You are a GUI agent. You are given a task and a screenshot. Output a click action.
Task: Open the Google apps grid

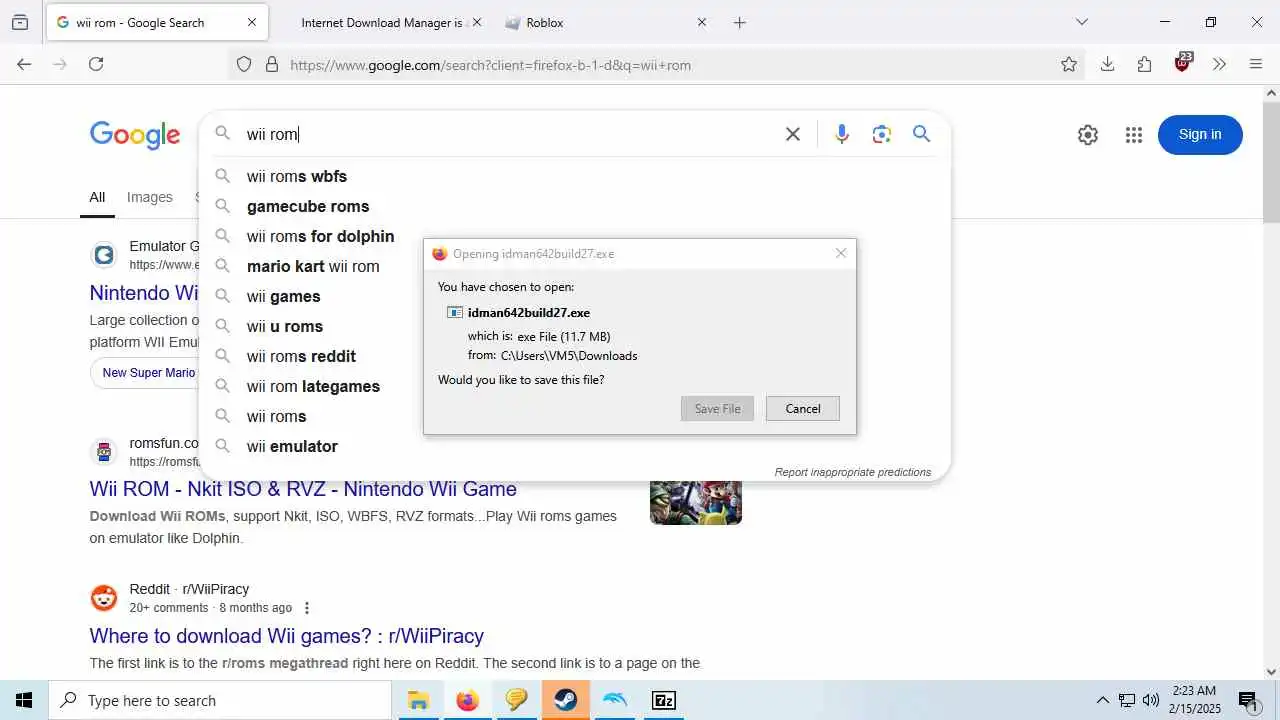coord(1133,135)
